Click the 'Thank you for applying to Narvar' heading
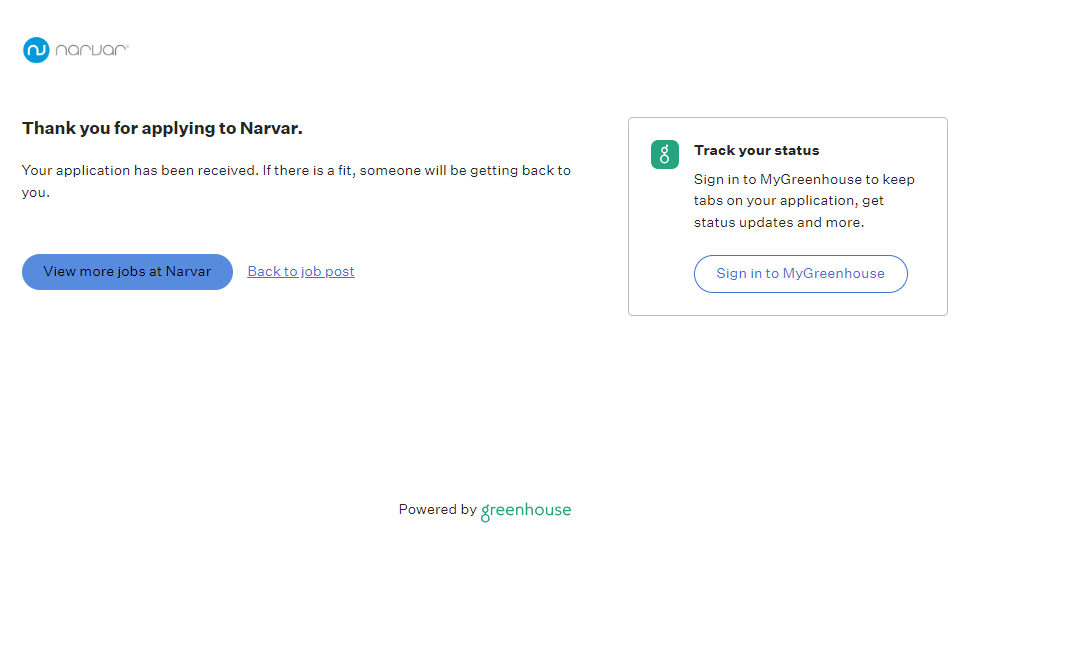 tap(162, 128)
